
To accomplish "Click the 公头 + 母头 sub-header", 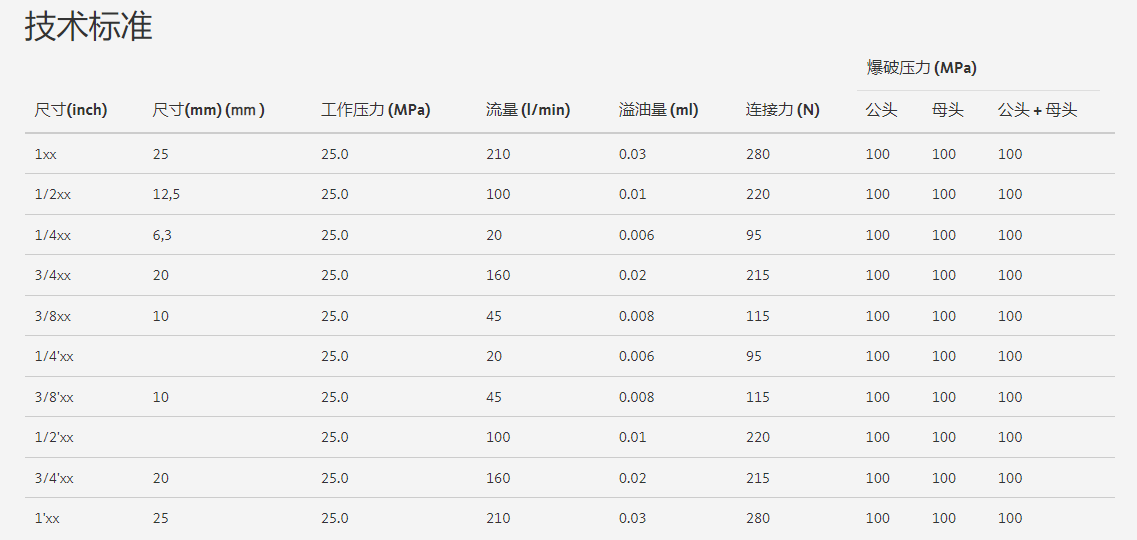I will click(1038, 110).
